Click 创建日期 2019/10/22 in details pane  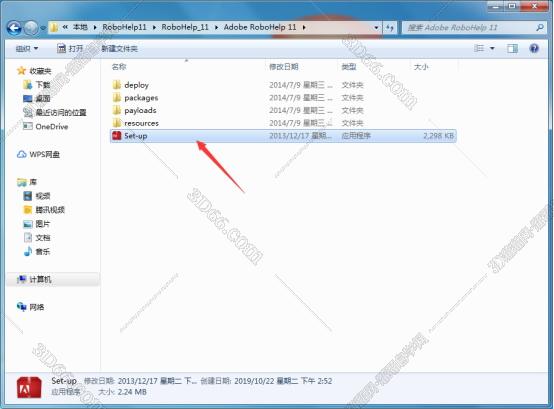point(266,381)
